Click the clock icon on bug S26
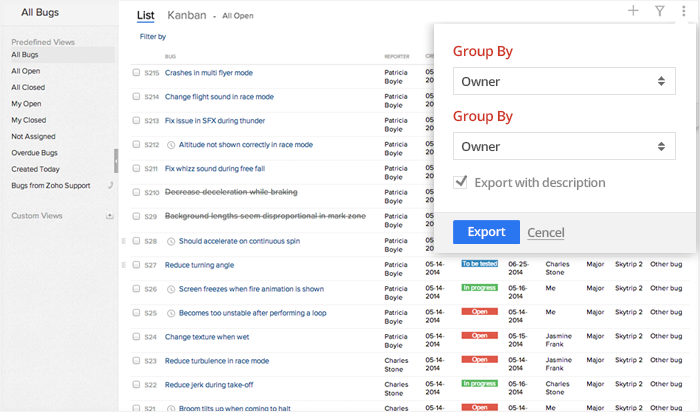 [x=171, y=289]
